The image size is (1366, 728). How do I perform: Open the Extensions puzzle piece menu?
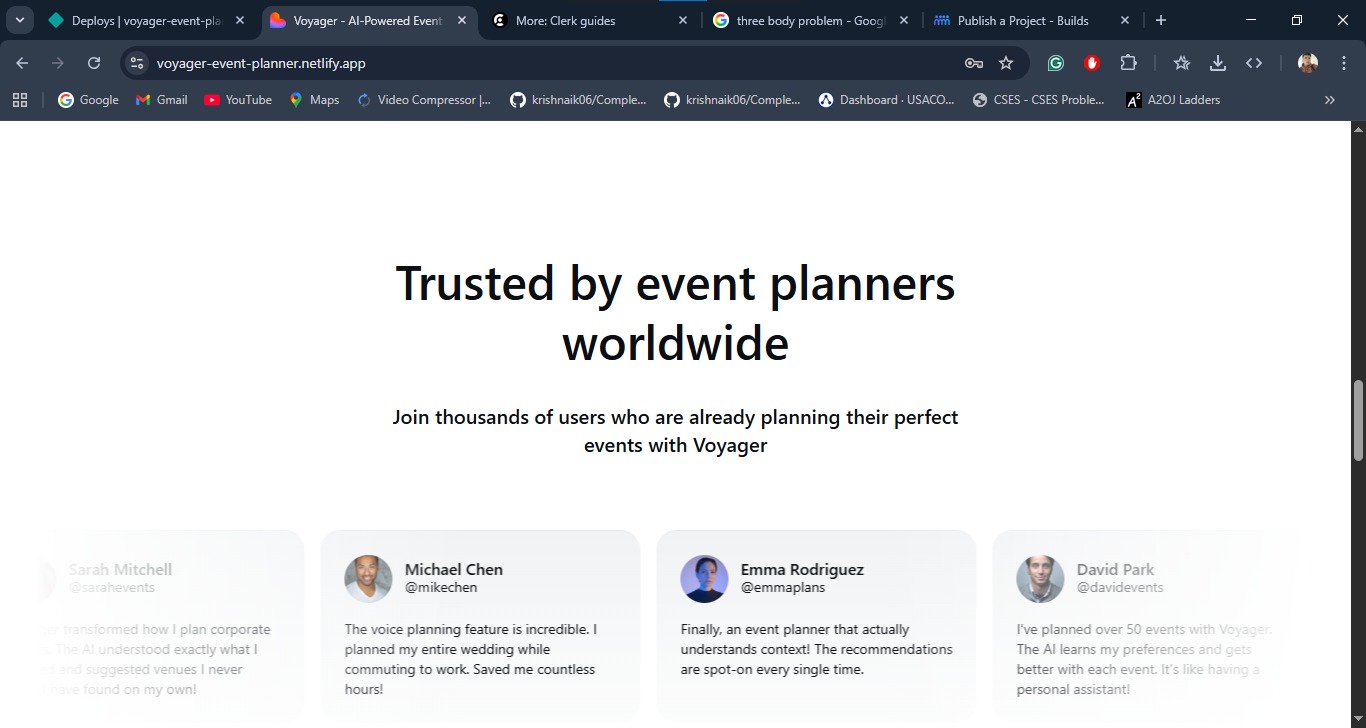(1128, 63)
